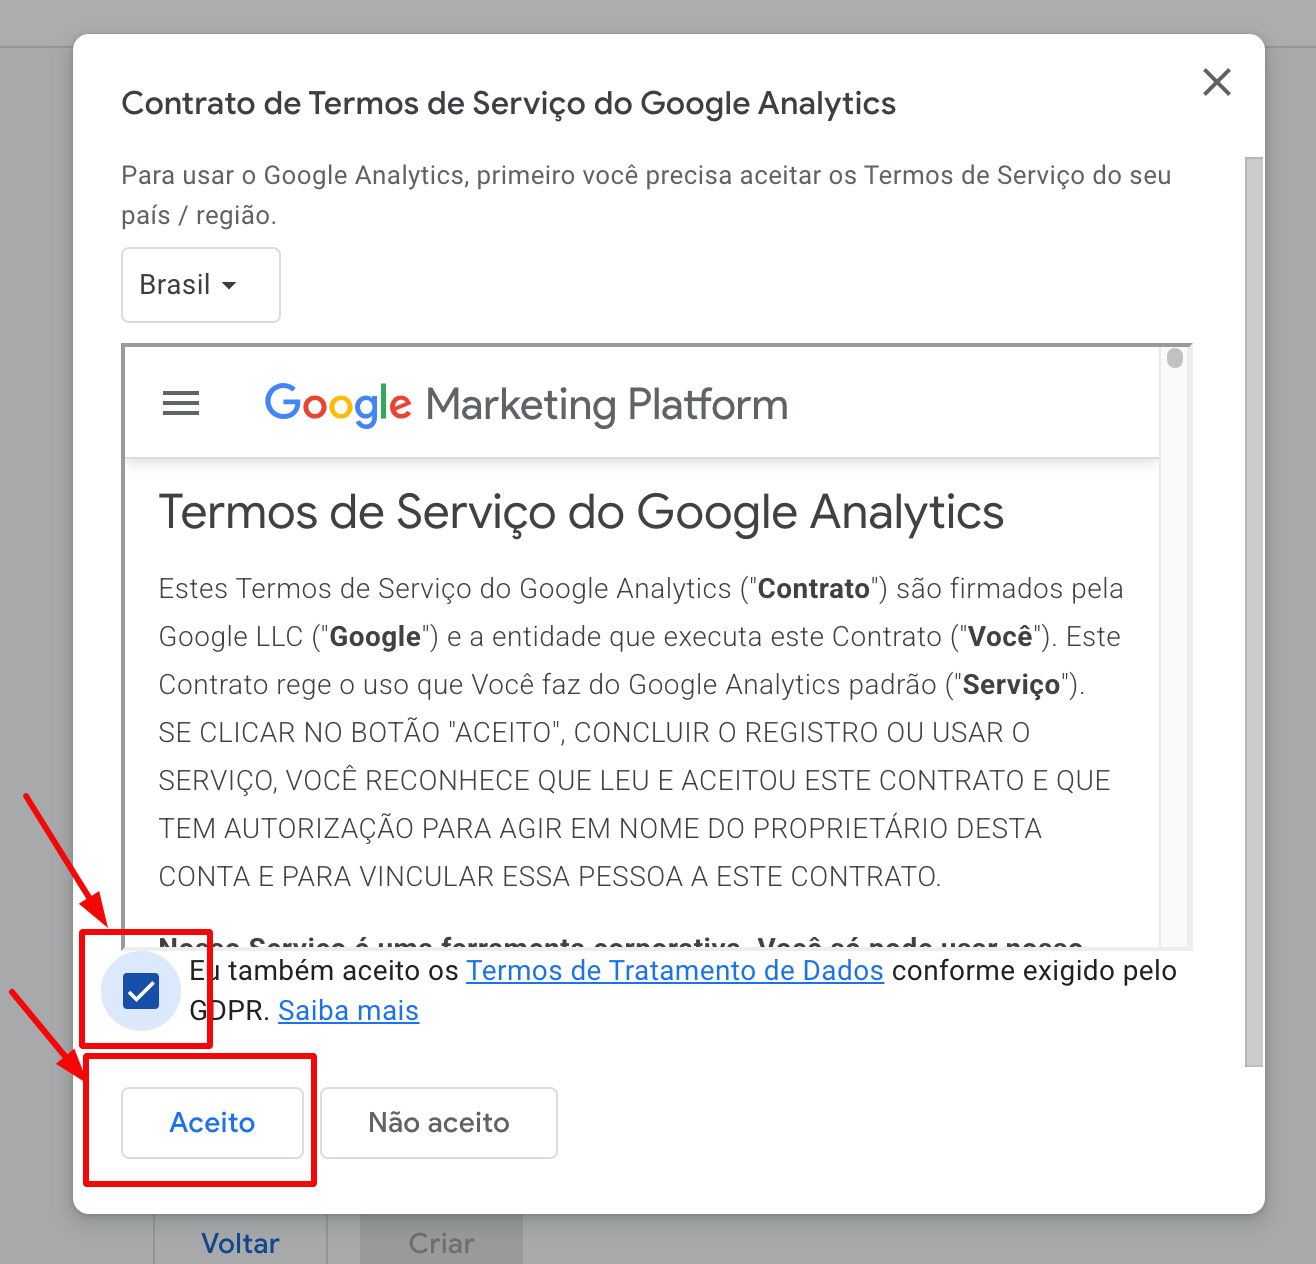Click the line CONTA E PARA VINCULAR ESSA PESSOA

coord(550,877)
